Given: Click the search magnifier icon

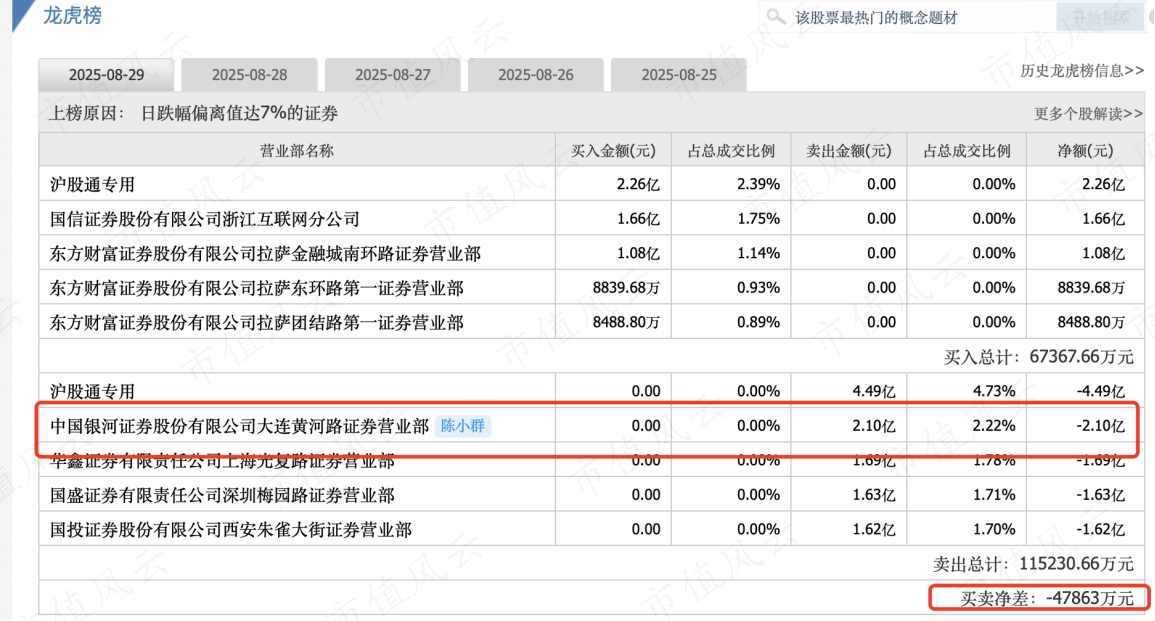Looking at the screenshot, I should 775,16.
